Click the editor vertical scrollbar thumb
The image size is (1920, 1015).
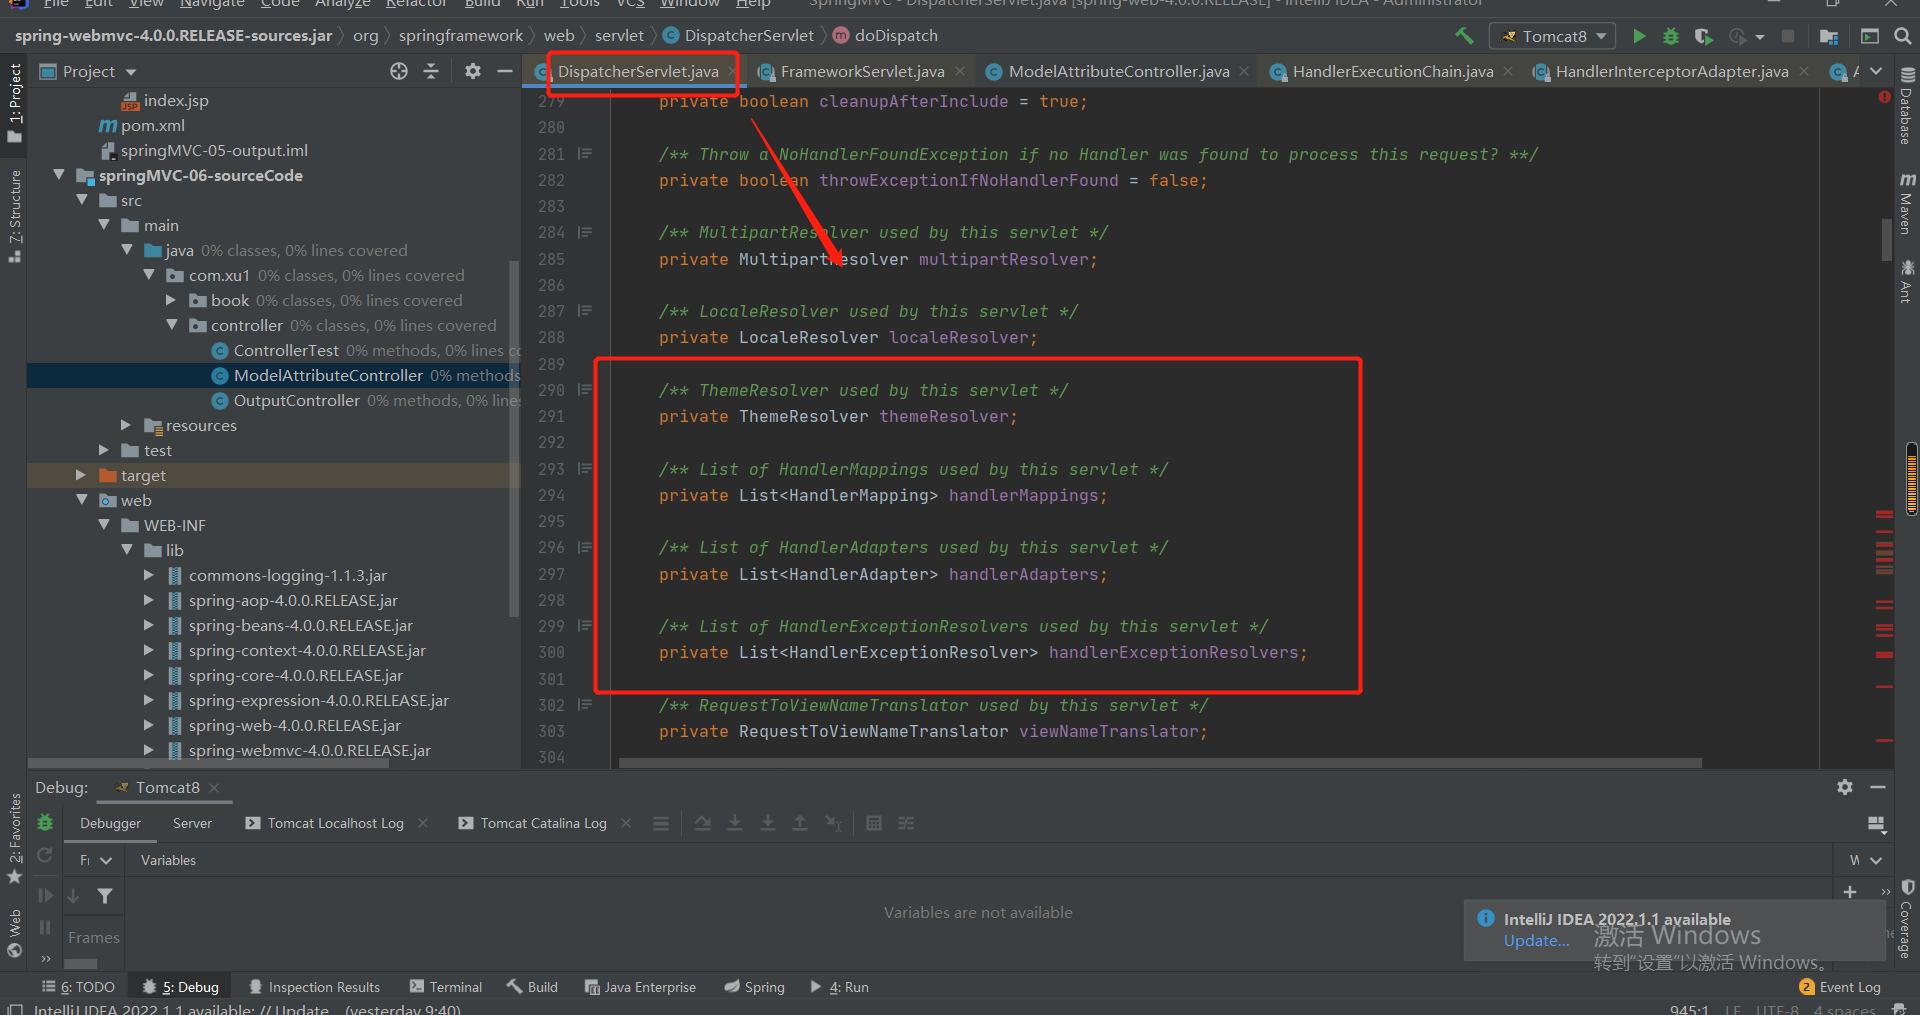[x=1887, y=239]
